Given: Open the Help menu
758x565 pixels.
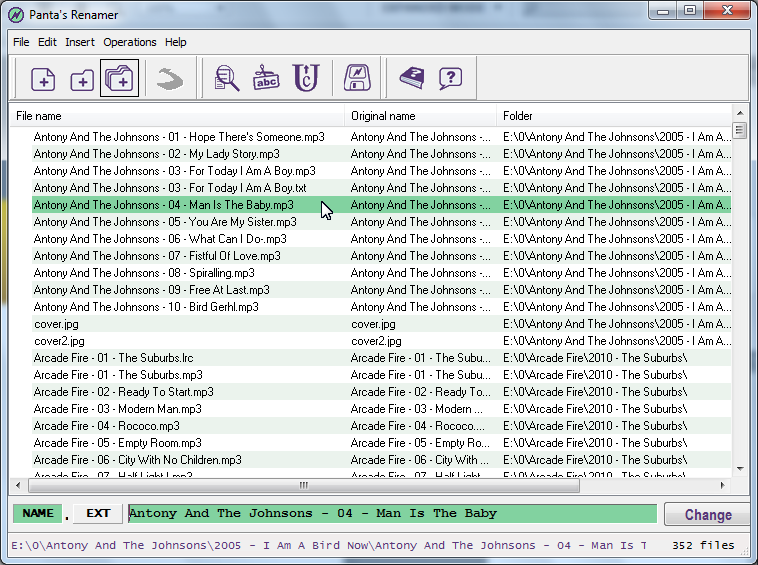Looking at the screenshot, I should coord(175,42).
